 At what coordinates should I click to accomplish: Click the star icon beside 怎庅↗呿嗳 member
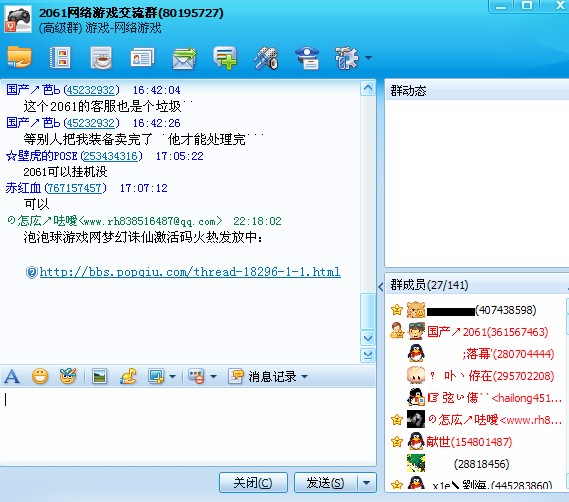(397, 420)
